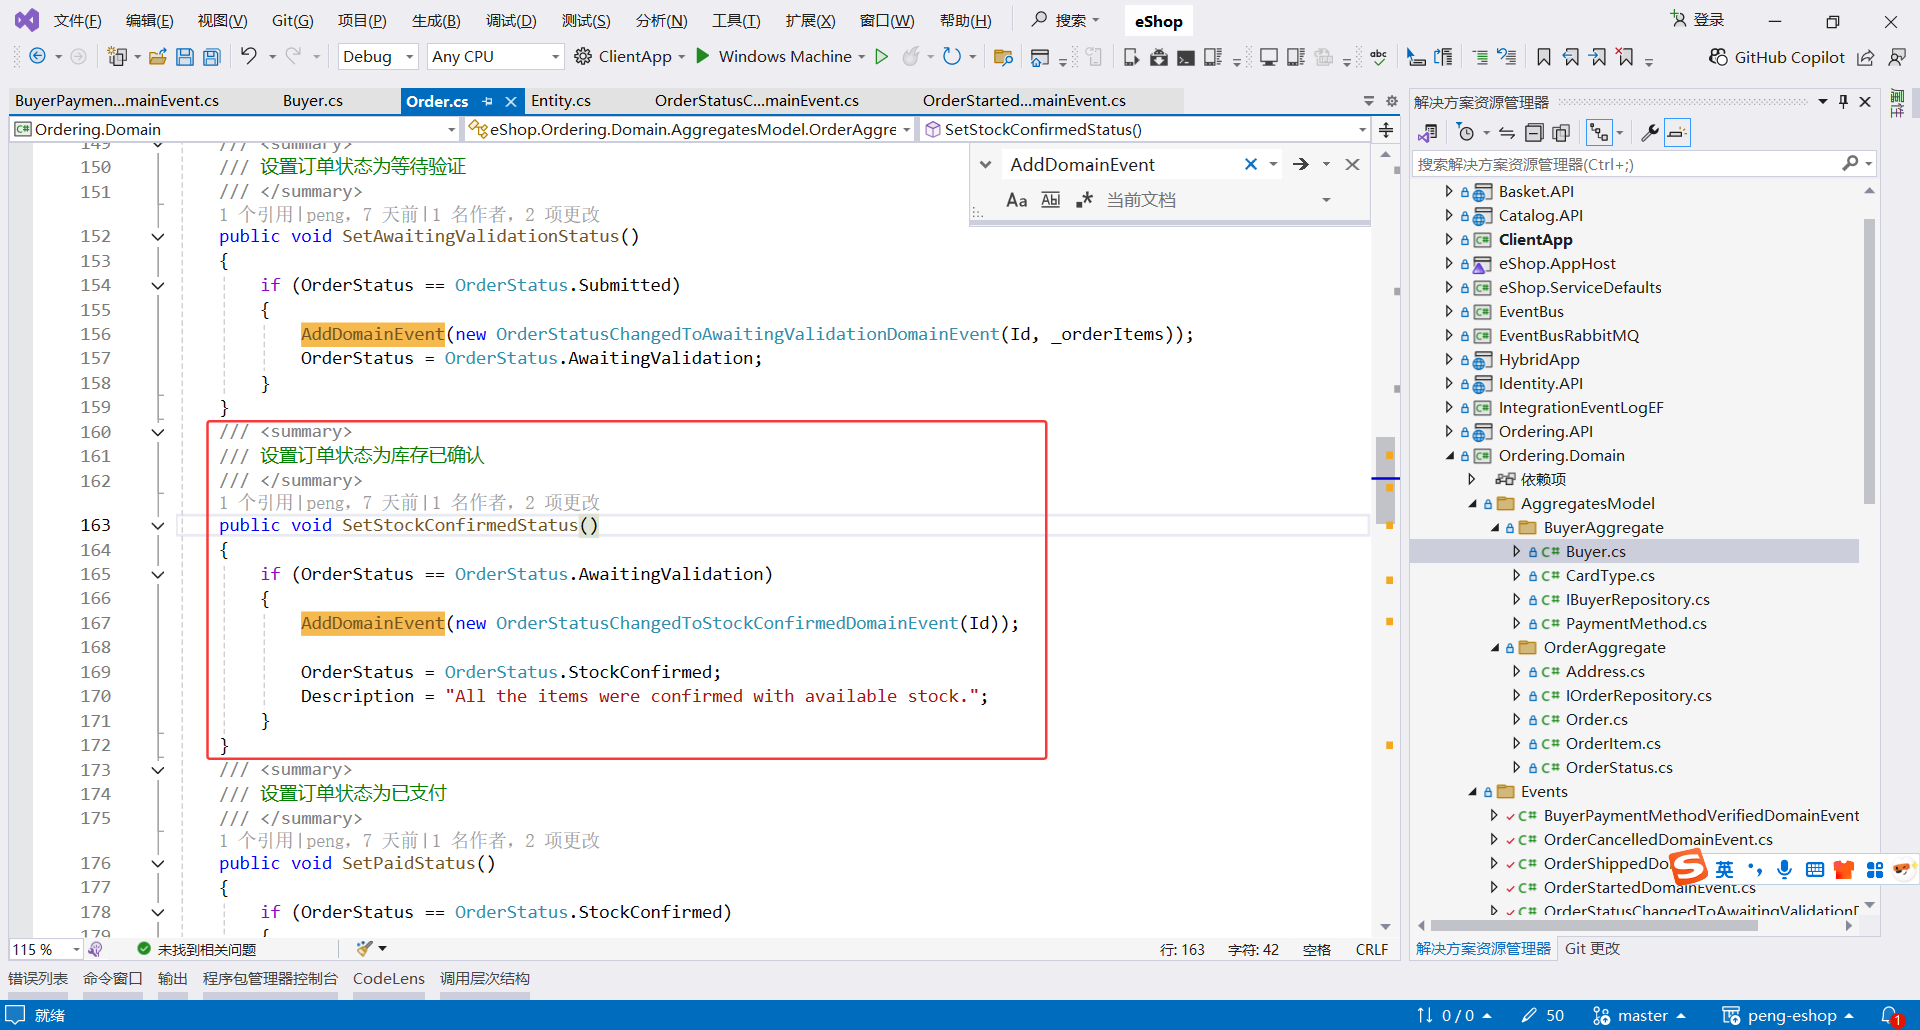
Task: Toggle the split editor button above the scrollbar
Action: [x=1386, y=130]
